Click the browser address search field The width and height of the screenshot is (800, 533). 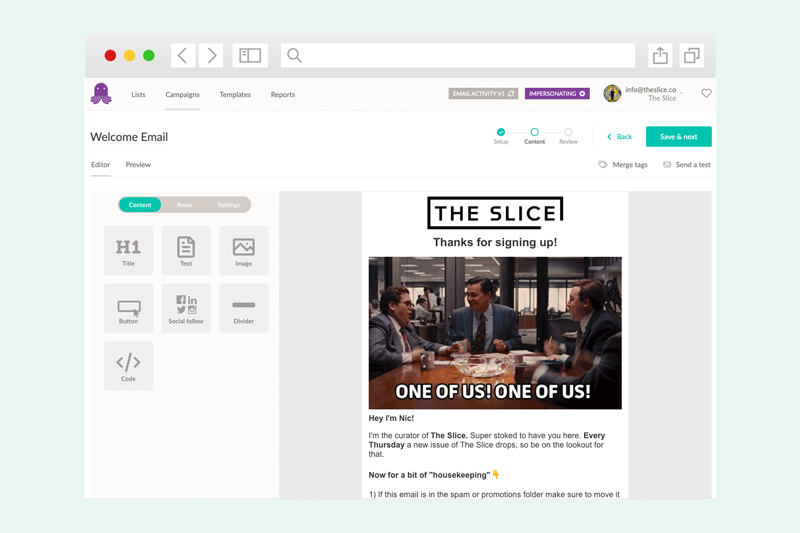click(x=458, y=55)
